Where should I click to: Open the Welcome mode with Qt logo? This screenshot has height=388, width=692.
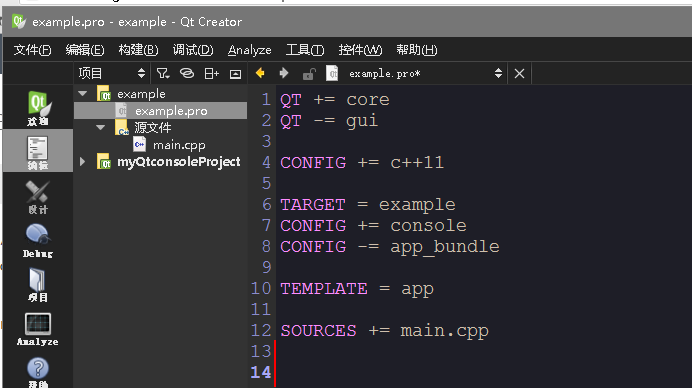[38, 108]
